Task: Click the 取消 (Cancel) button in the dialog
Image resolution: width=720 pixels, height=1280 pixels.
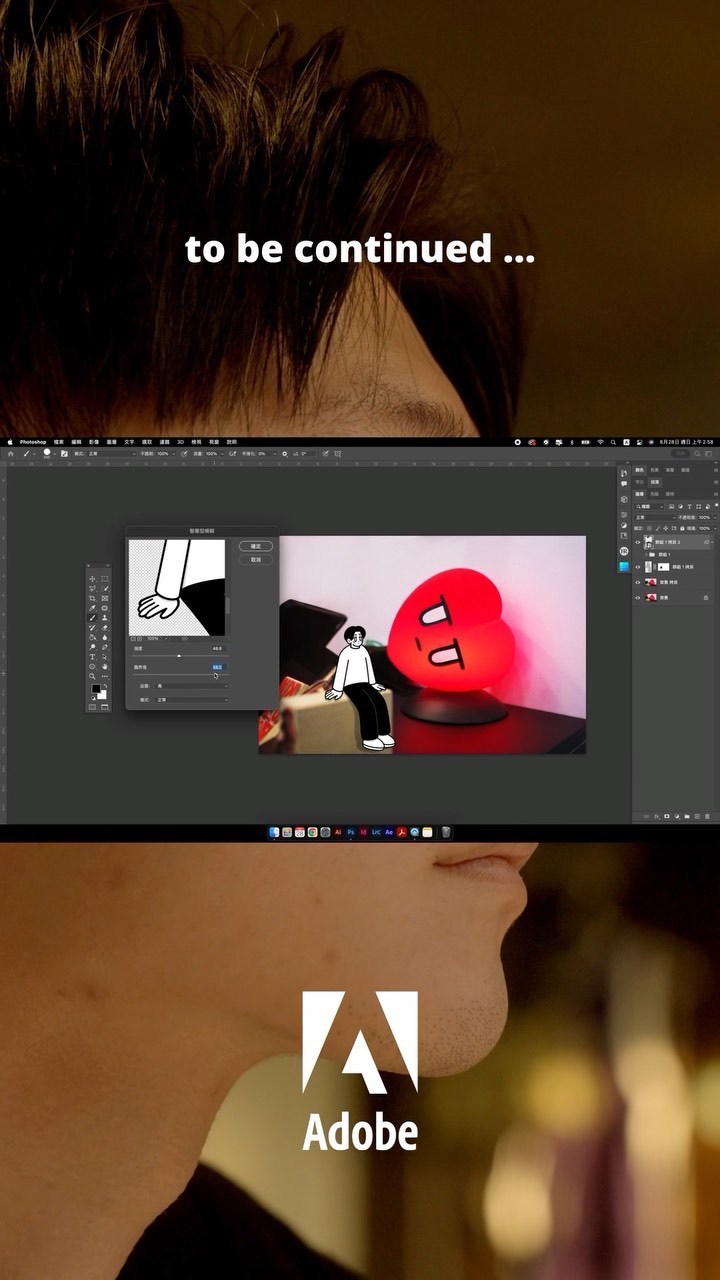Action: pyautogui.click(x=255, y=560)
